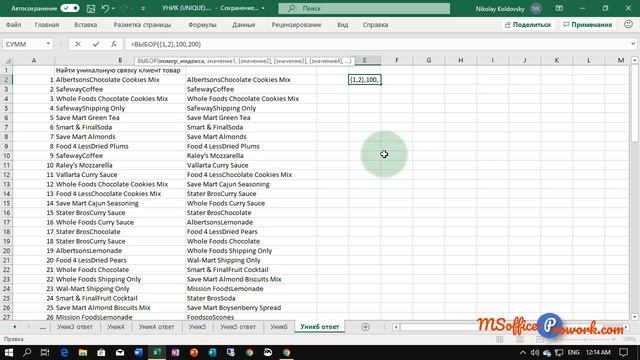Switch to the Уник3 ответ sheet
Viewport: 640px width, 360px height.
click(x=75, y=327)
